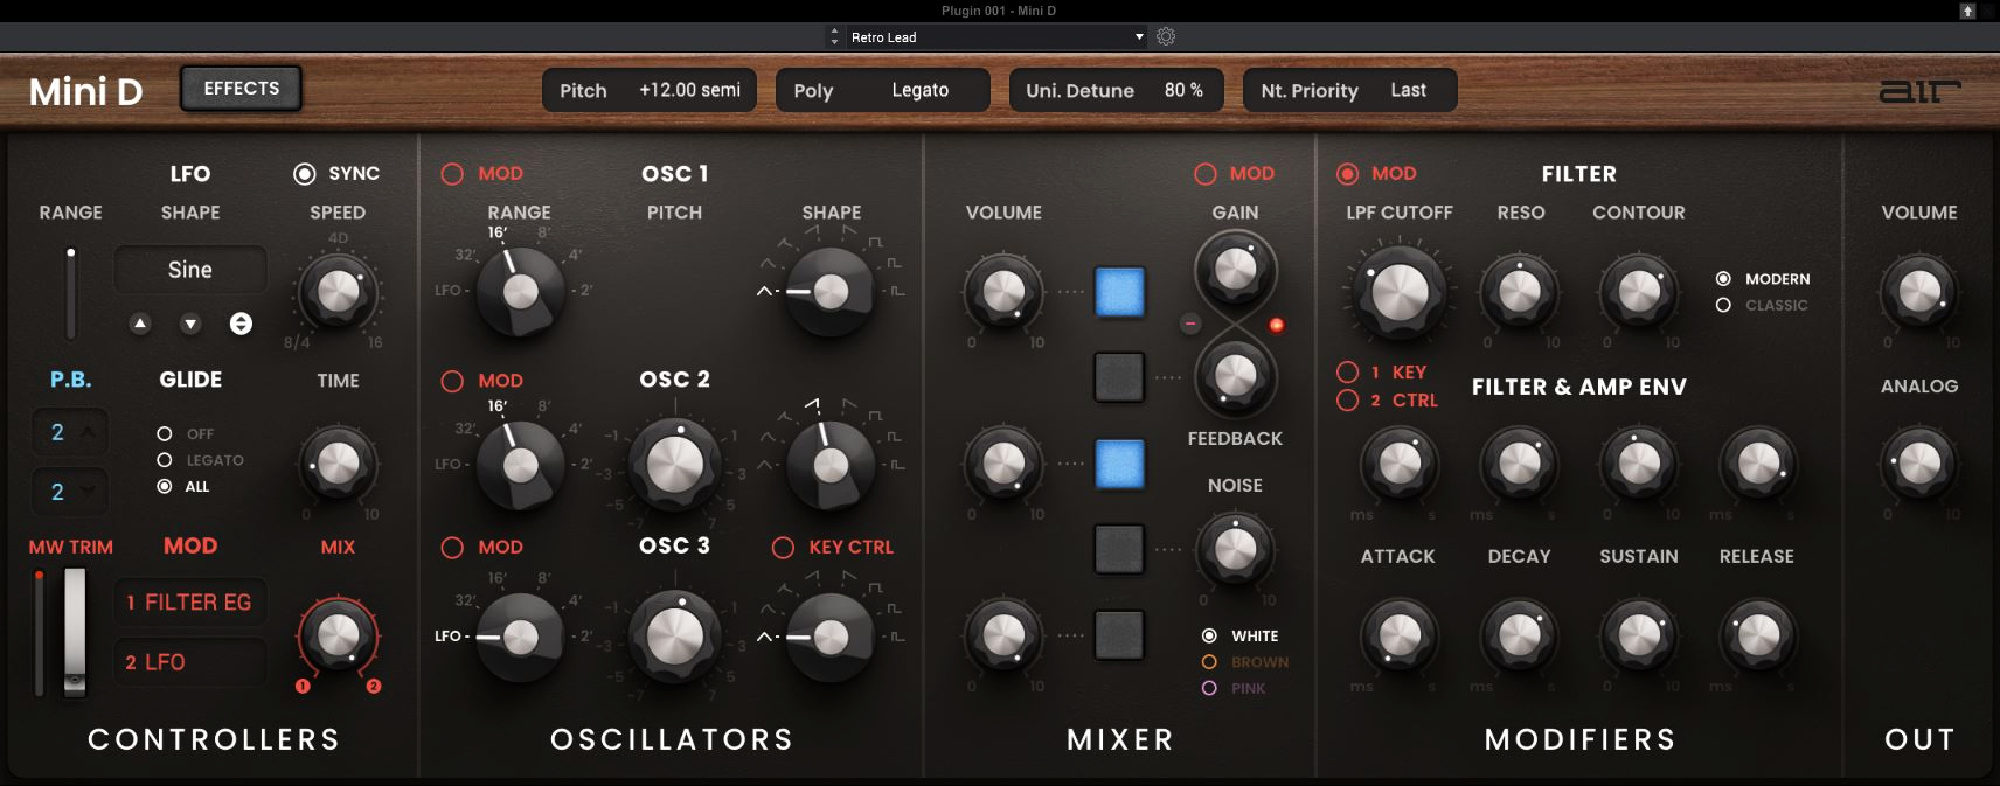Toggle the OSC 2 blue mixer switch
Image resolution: width=2000 pixels, height=786 pixels.
1120,464
